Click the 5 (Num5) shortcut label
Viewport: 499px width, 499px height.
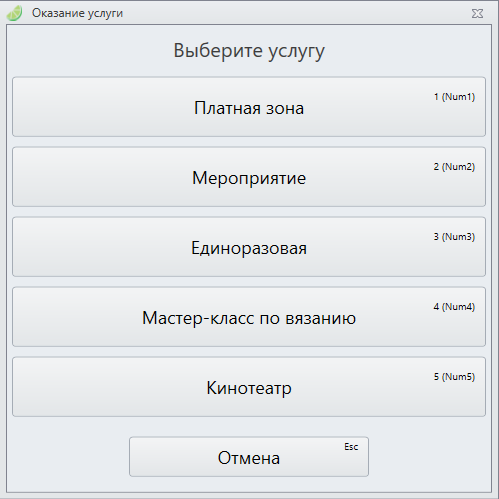click(x=454, y=377)
